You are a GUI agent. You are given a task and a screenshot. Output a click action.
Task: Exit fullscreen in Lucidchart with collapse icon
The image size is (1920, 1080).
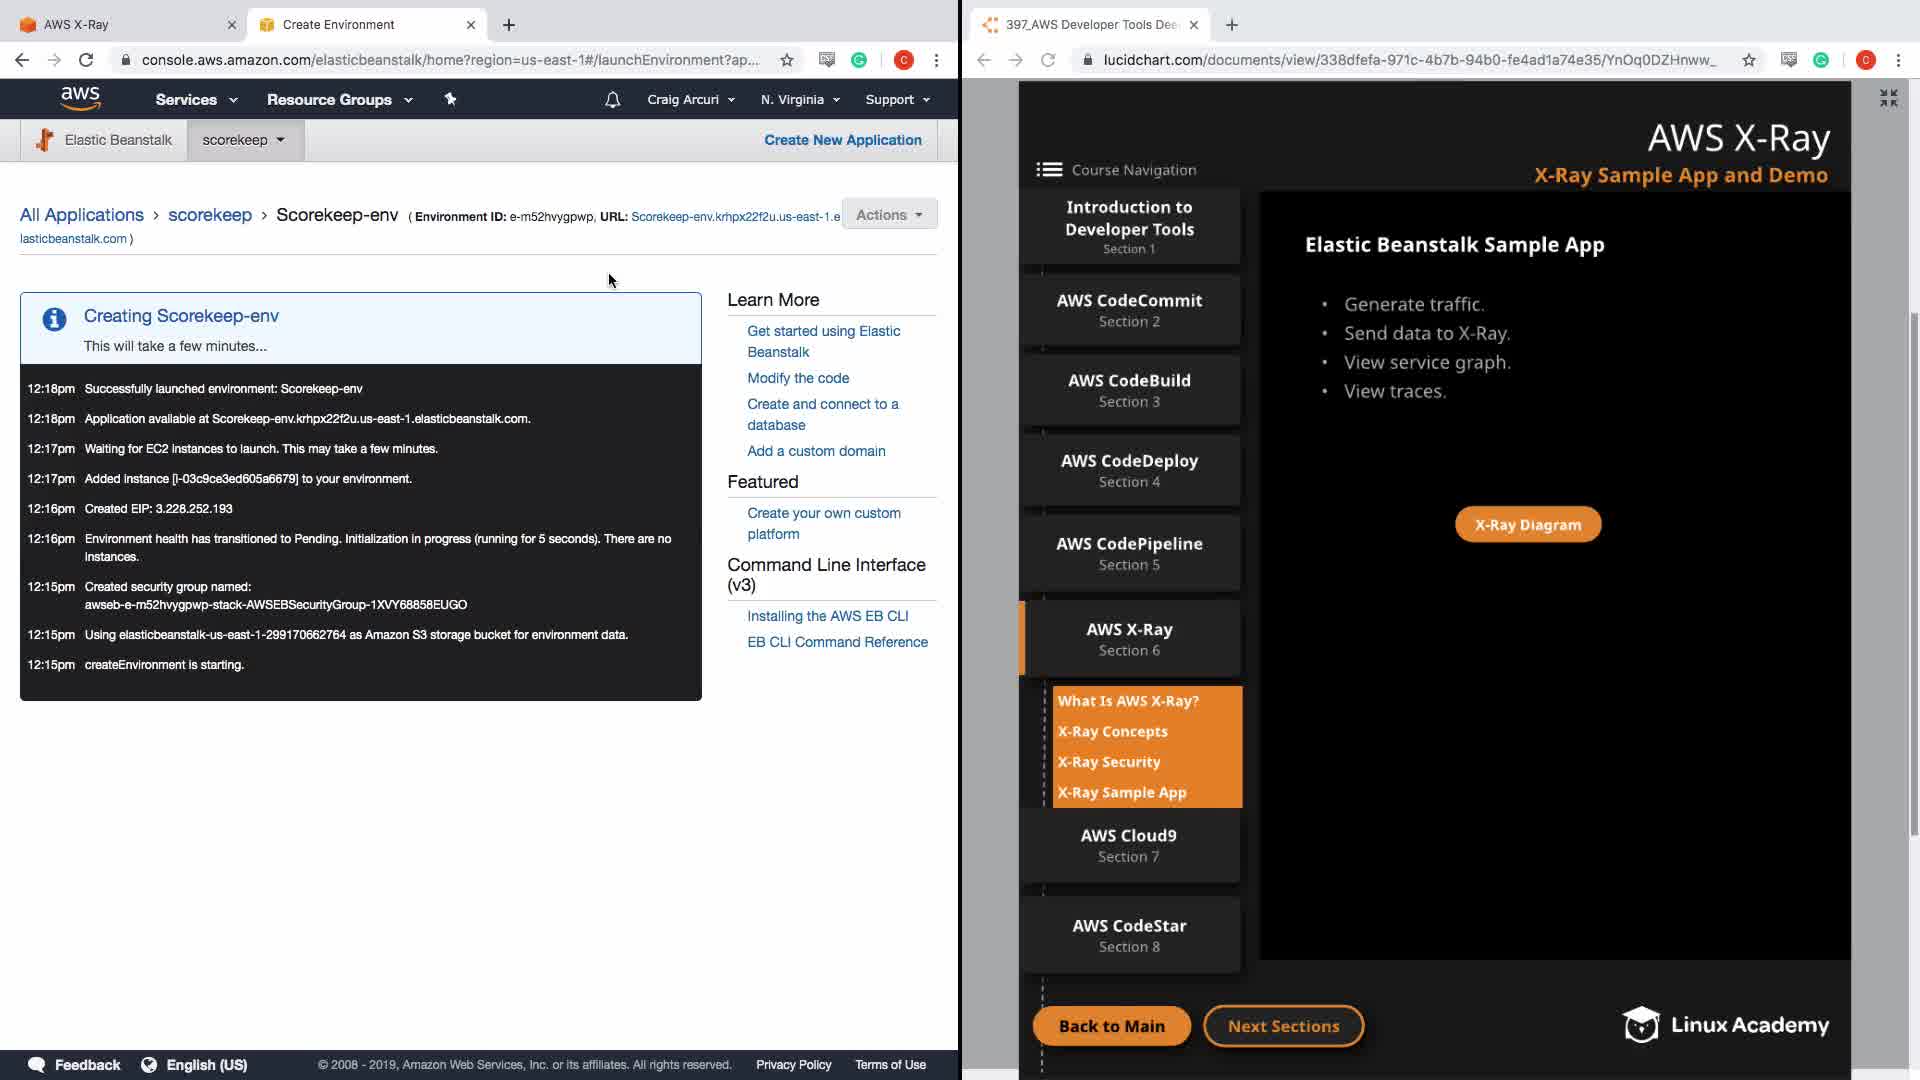pyautogui.click(x=1888, y=98)
